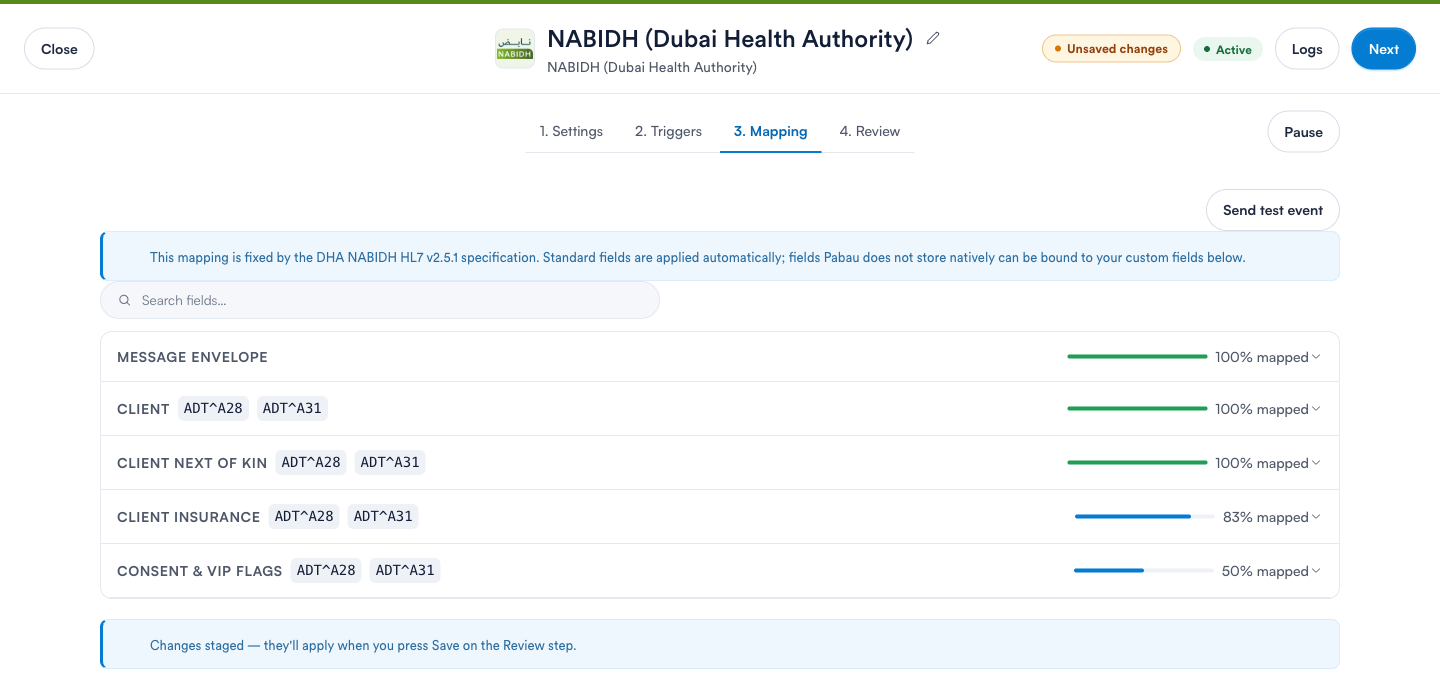Click Send test event button
Image resolution: width=1440 pixels, height=700 pixels.
point(1272,210)
